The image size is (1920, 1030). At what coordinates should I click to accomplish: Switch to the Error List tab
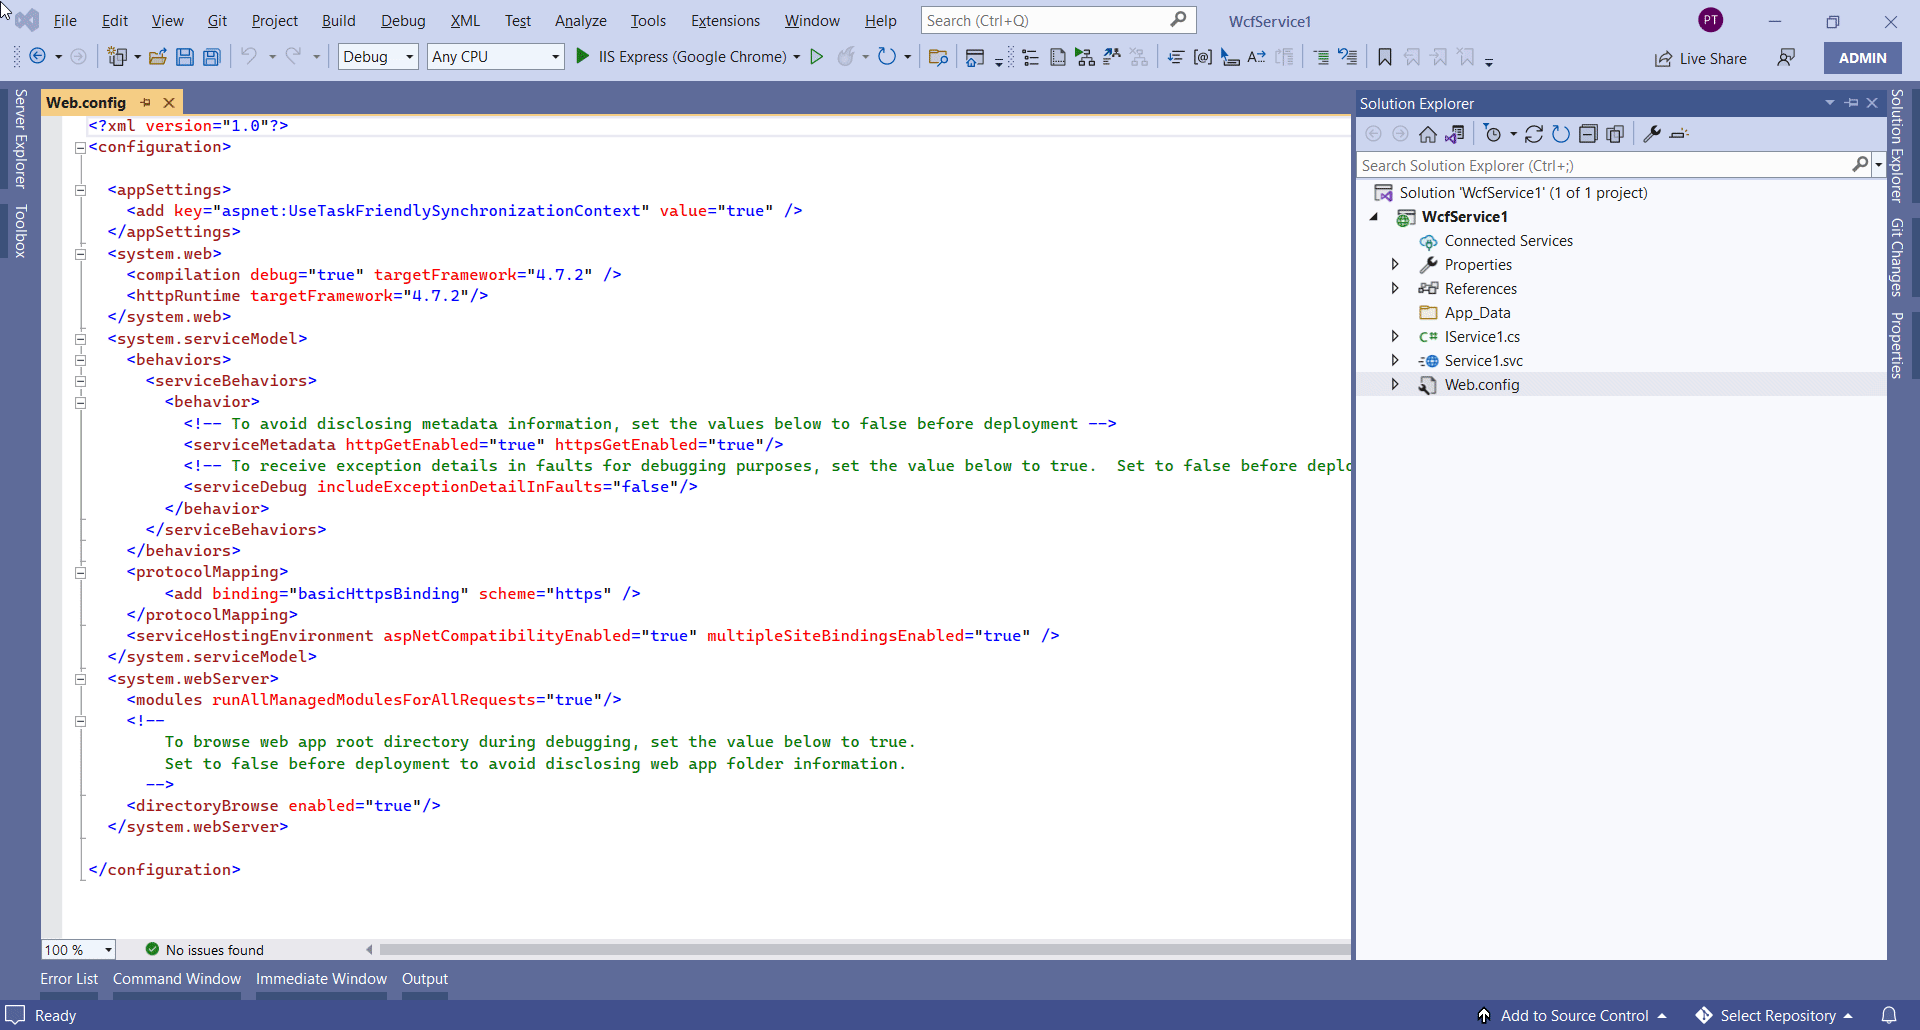pos(69,979)
